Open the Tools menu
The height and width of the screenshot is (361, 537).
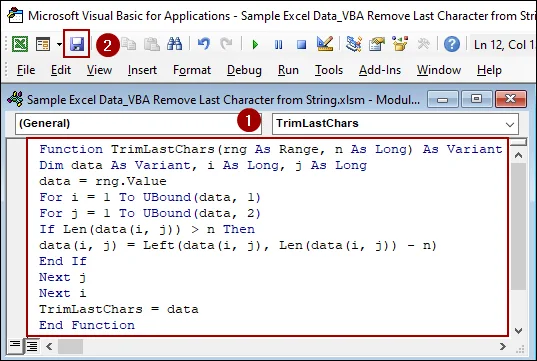pyautogui.click(x=329, y=70)
